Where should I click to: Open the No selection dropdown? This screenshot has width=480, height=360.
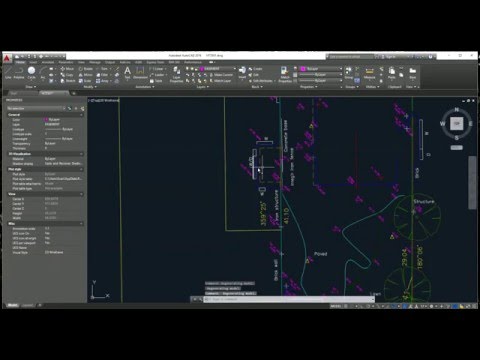pyautogui.click(x=36, y=108)
